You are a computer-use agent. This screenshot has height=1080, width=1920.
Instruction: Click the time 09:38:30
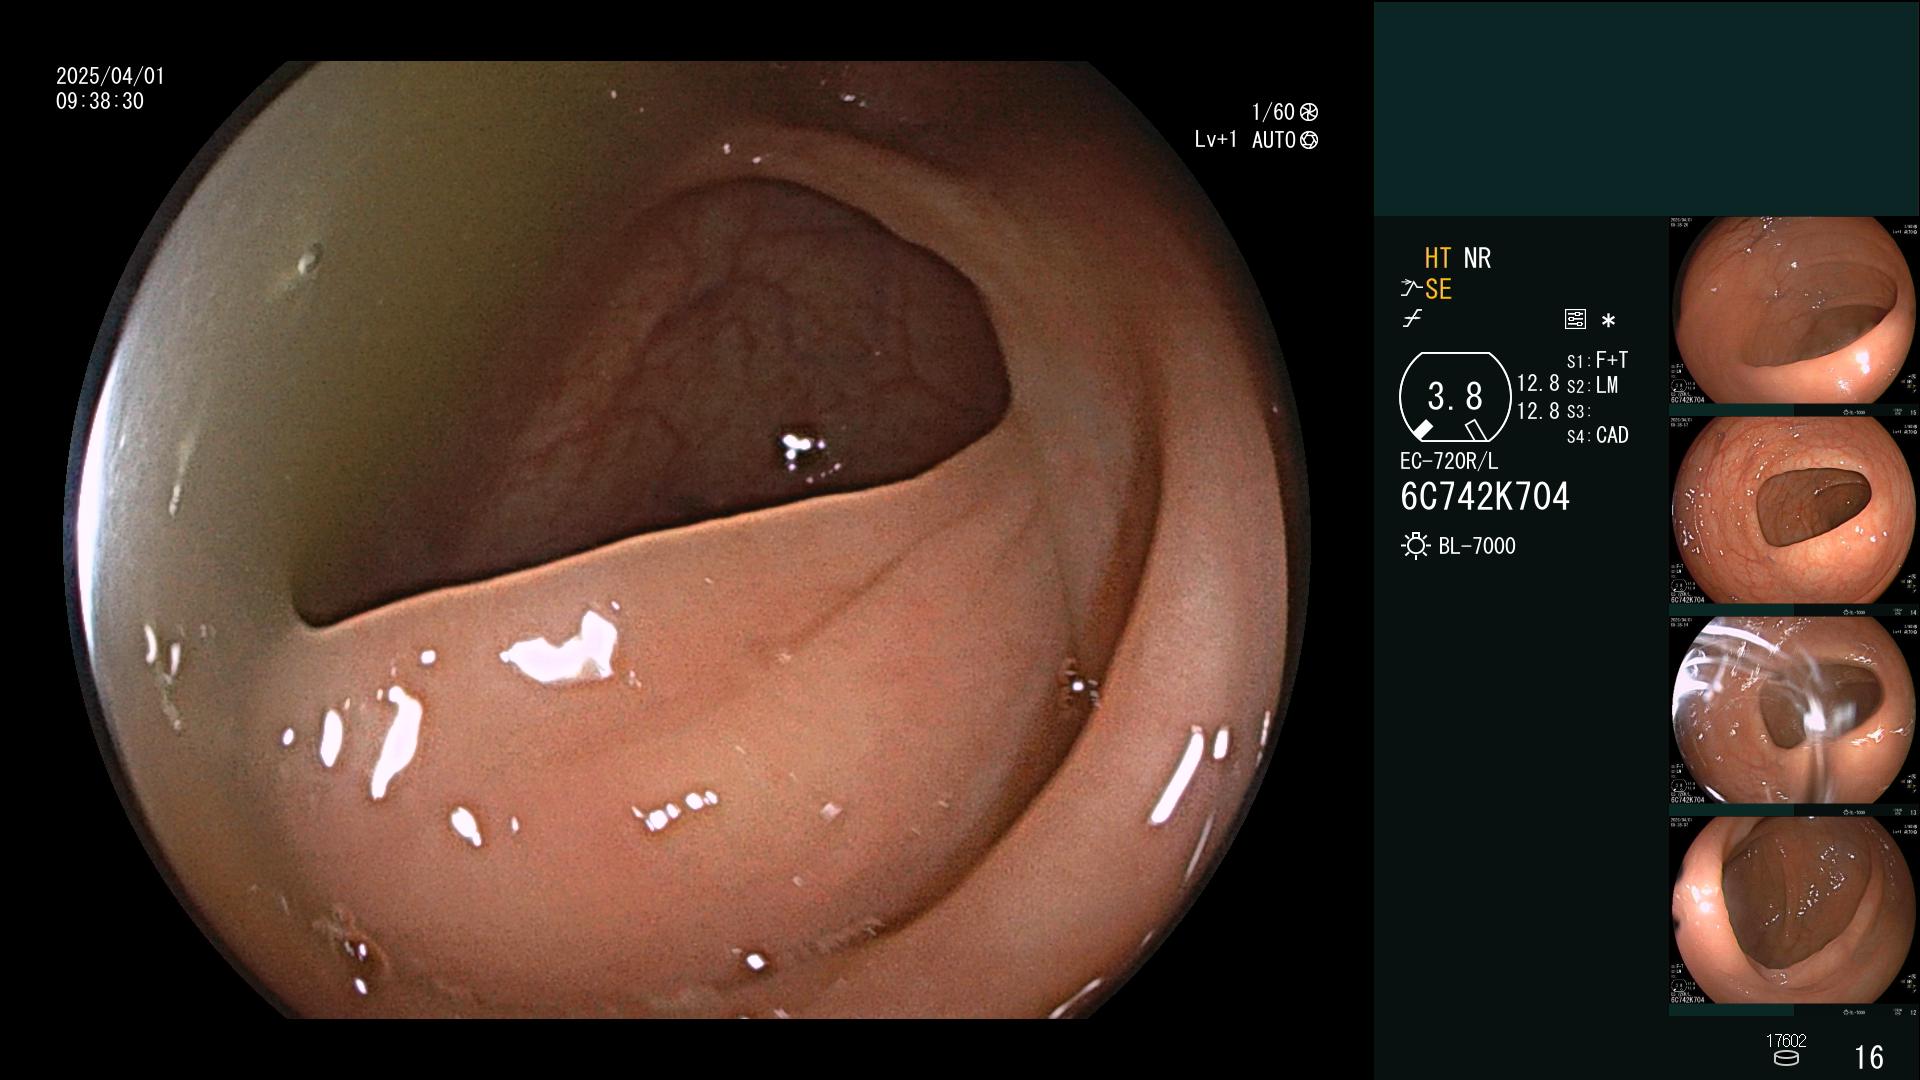pyautogui.click(x=100, y=102)
